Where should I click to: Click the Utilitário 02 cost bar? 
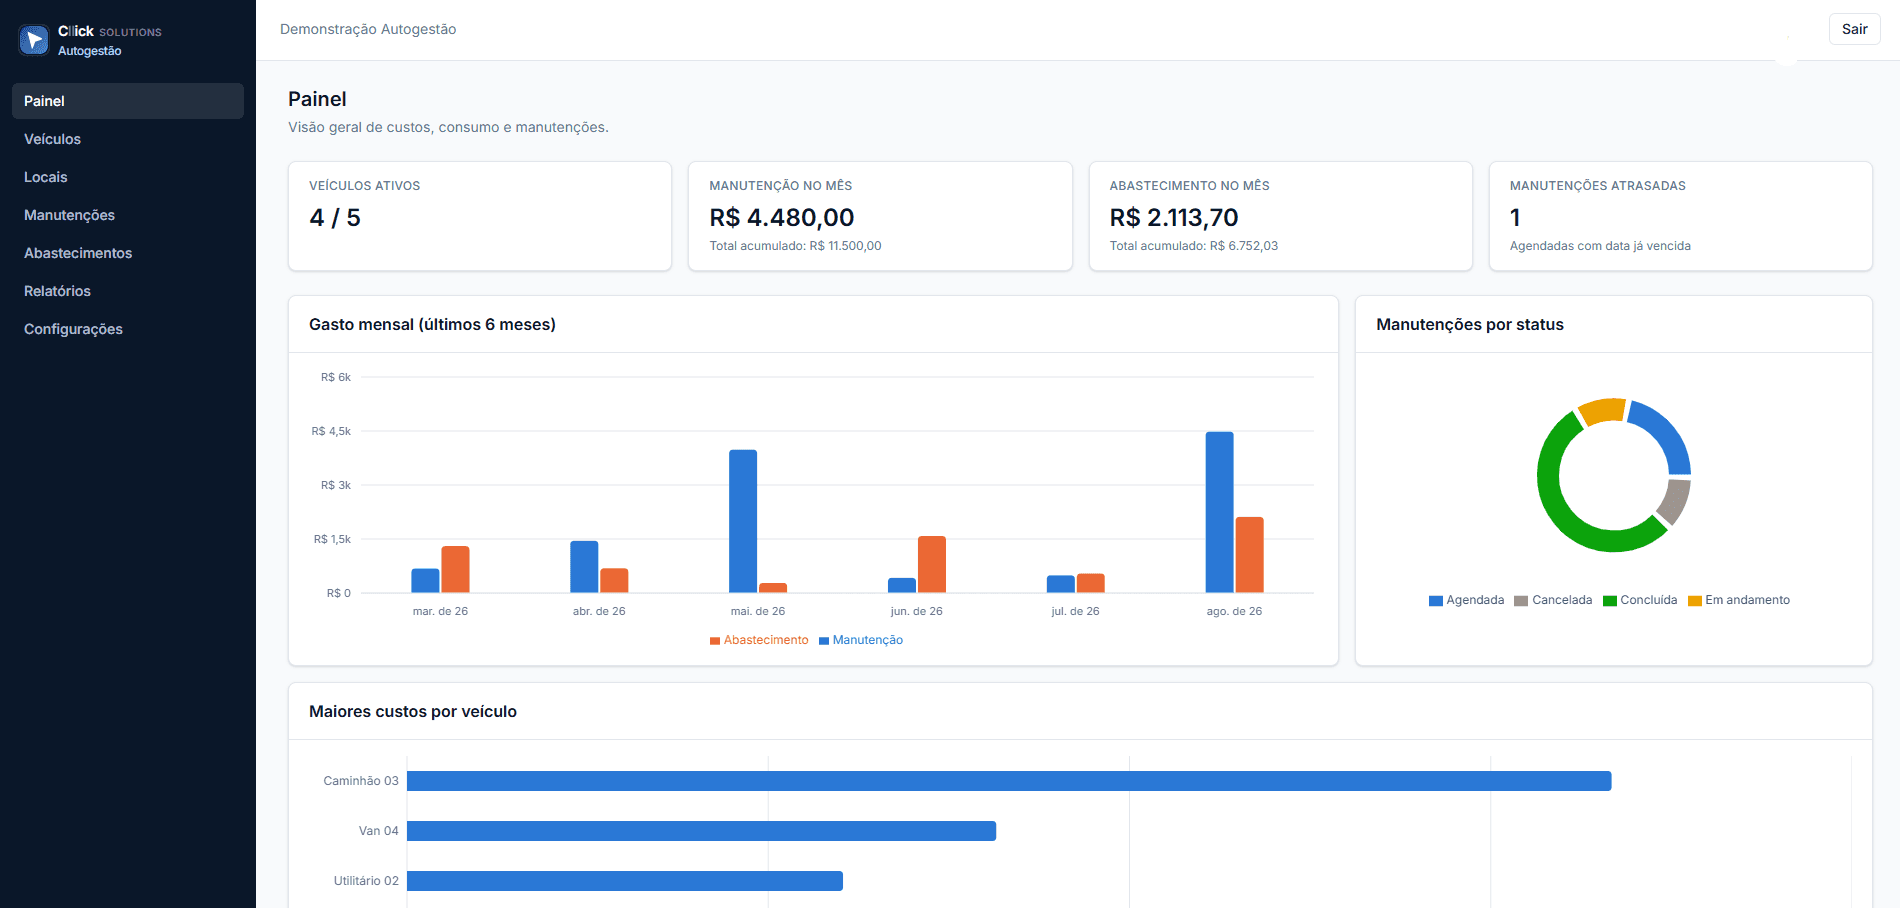click(625, 881)
